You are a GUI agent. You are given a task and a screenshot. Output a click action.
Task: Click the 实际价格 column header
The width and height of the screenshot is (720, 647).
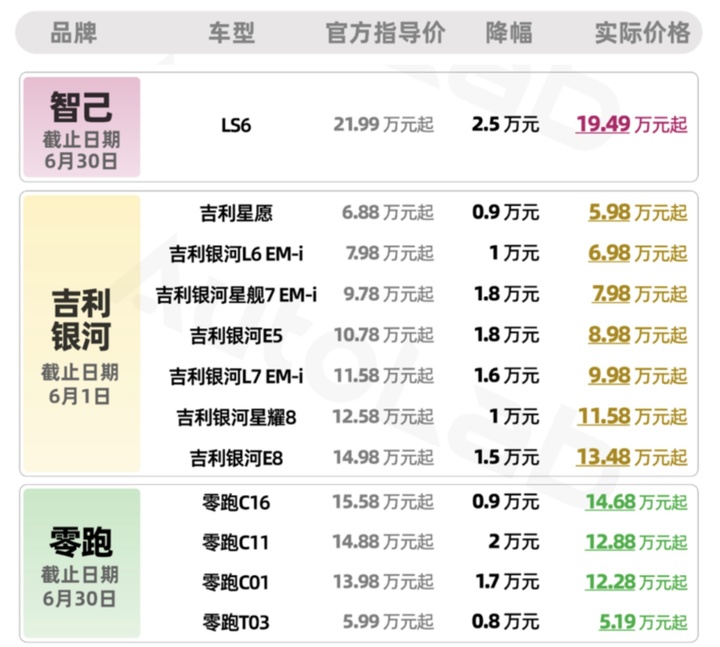(642, 33)
